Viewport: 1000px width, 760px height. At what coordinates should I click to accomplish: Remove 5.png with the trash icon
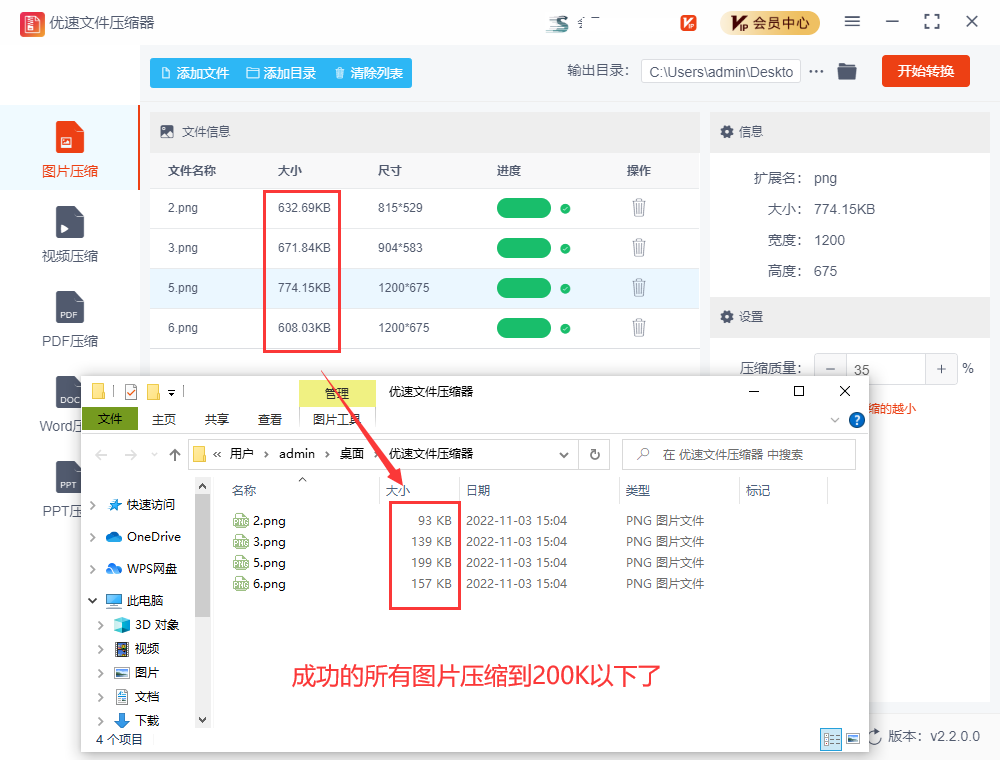tap(638, 288)
